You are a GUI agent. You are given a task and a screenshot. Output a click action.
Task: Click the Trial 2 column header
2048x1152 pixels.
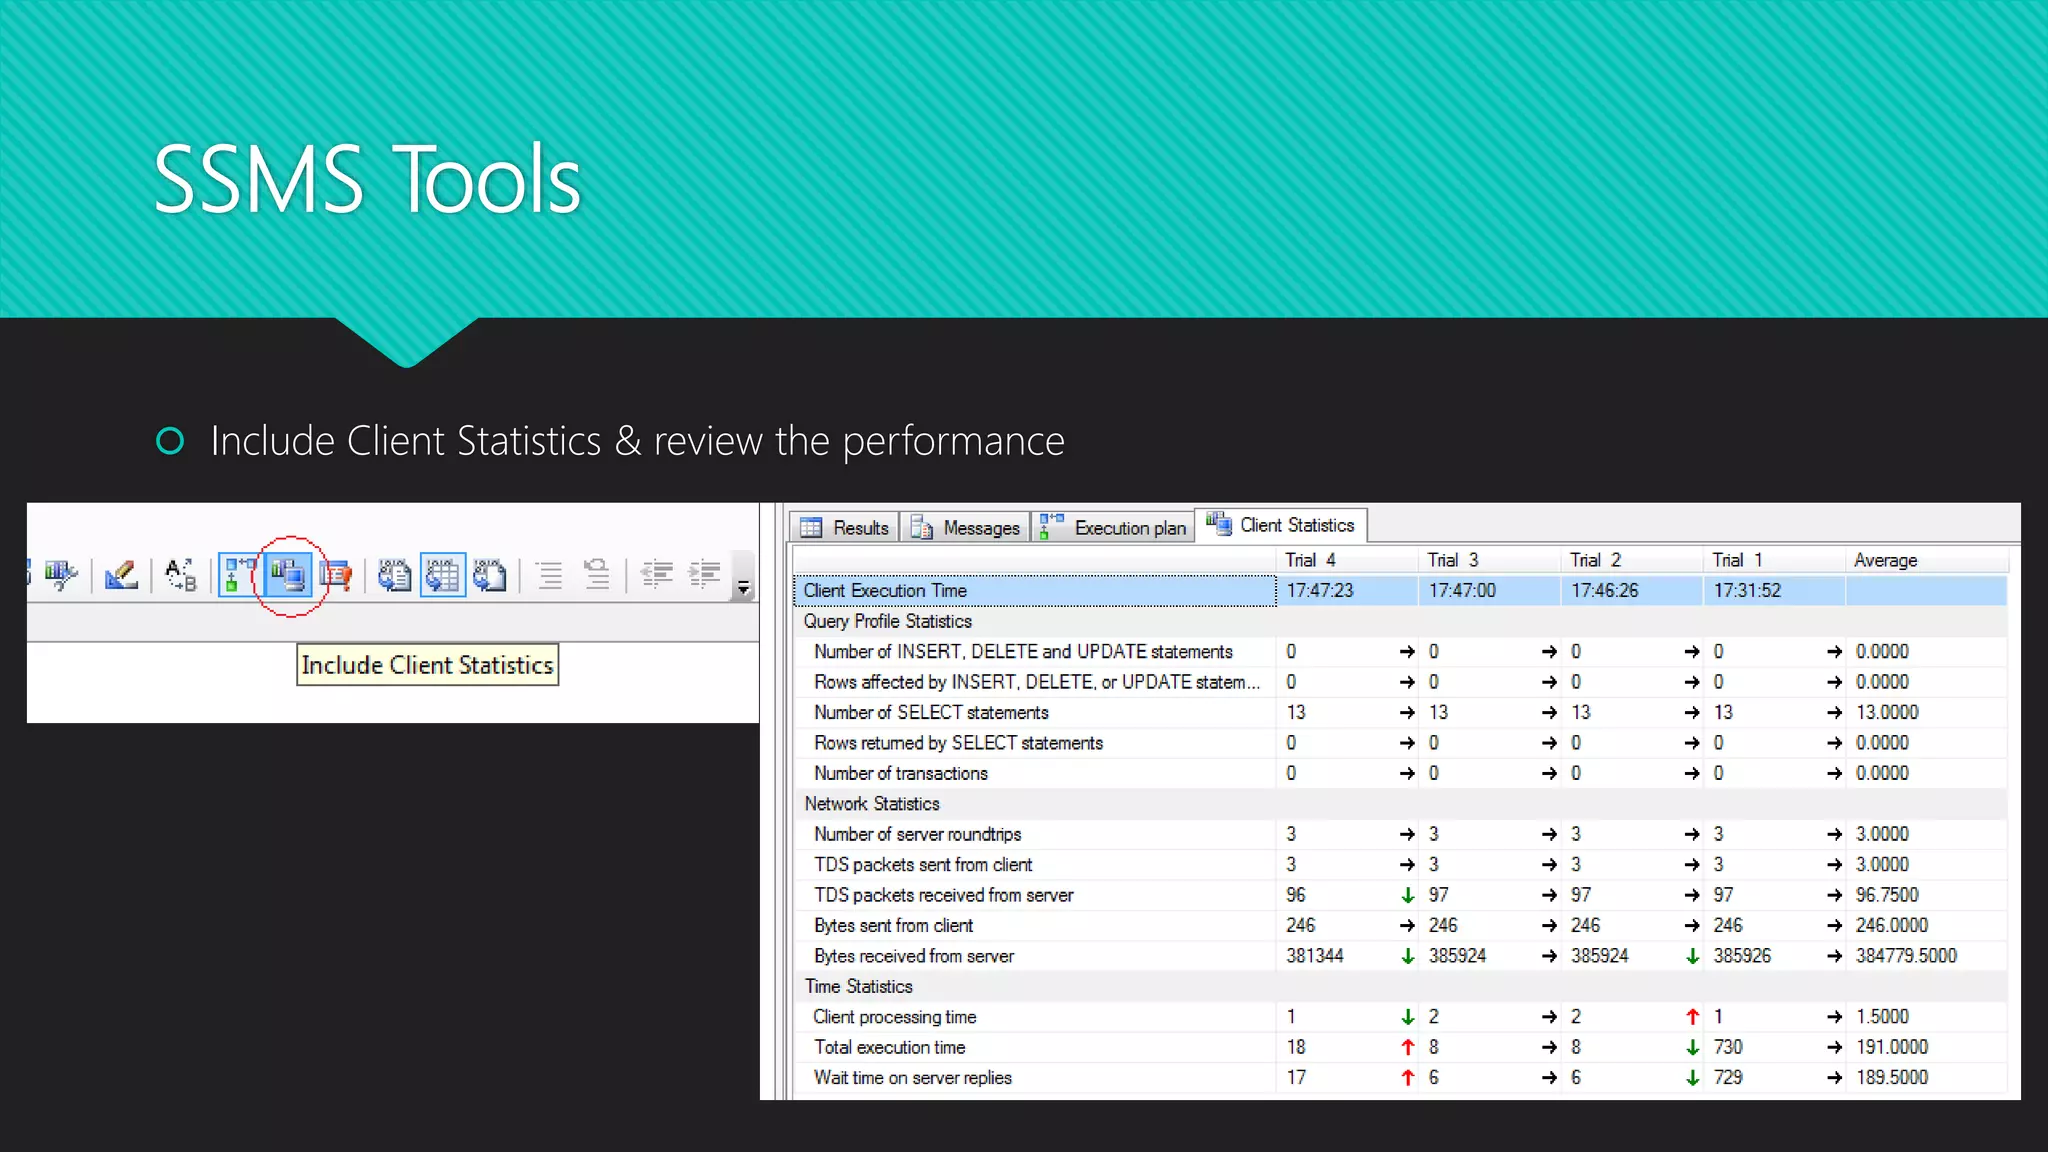point(1631,560)
